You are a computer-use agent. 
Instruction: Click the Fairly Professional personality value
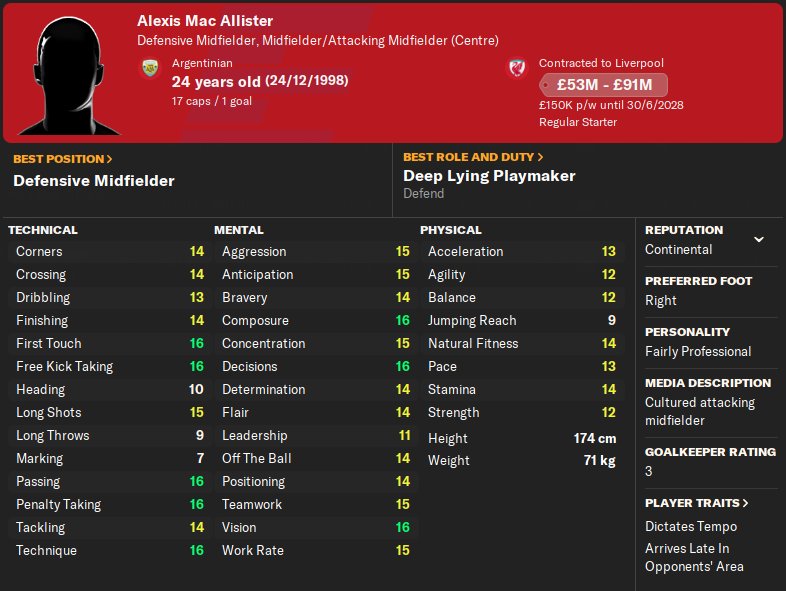tap(698, 351)
